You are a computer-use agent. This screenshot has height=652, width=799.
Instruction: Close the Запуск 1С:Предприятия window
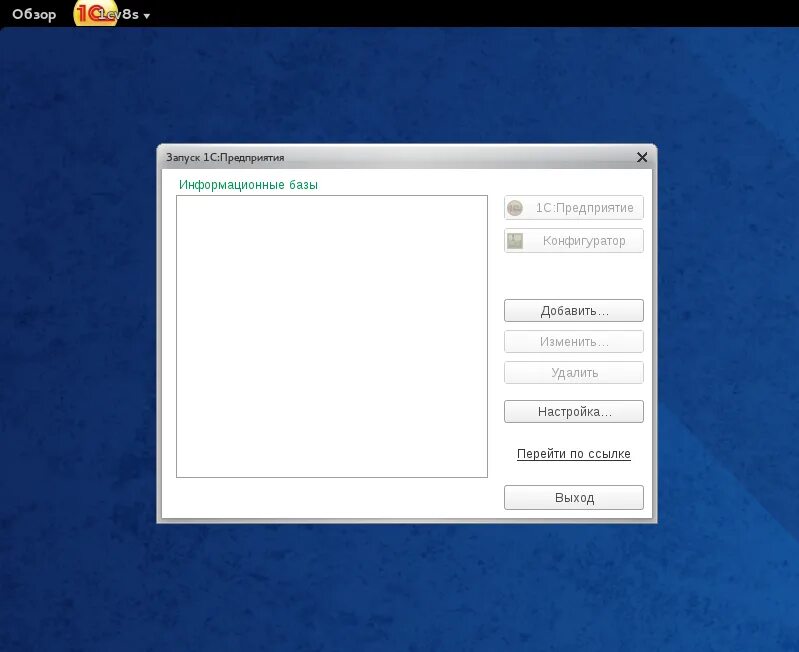pos(642,157)
